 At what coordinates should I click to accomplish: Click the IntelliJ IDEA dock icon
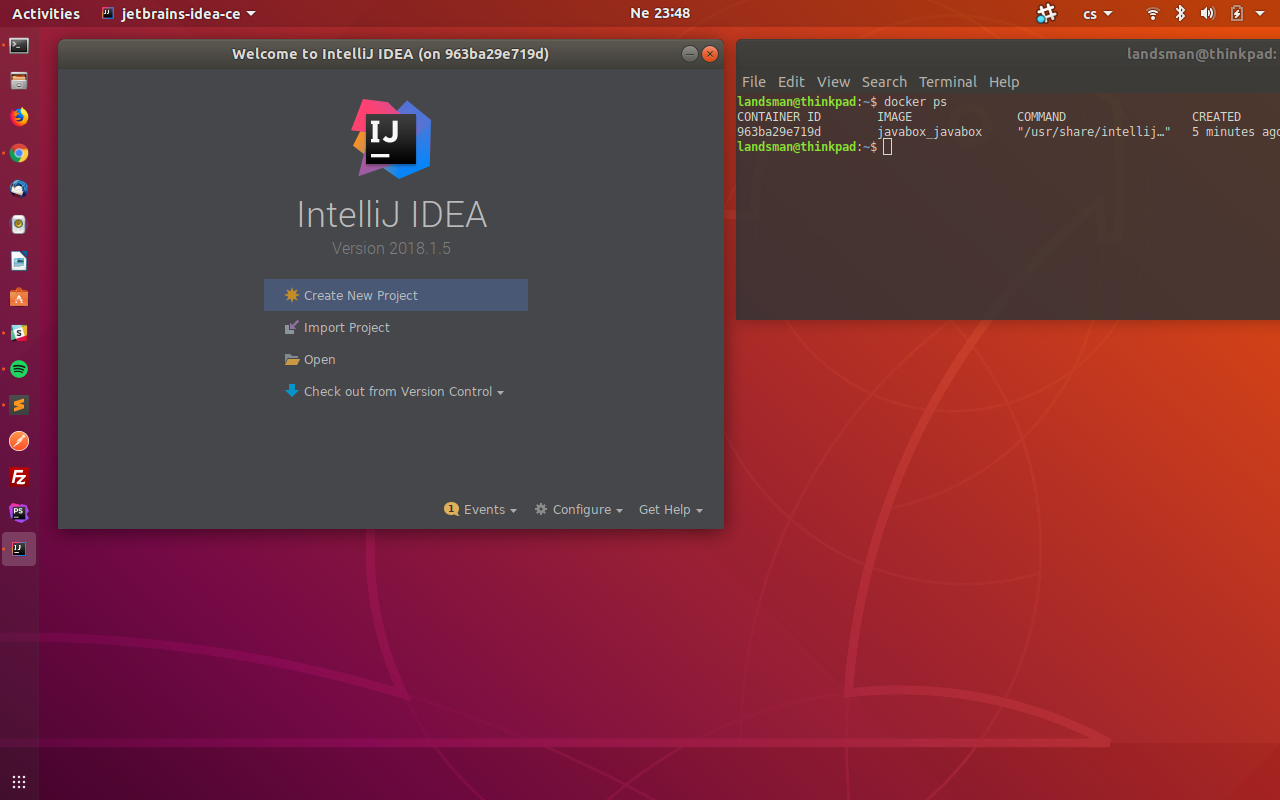pos(19,549)
